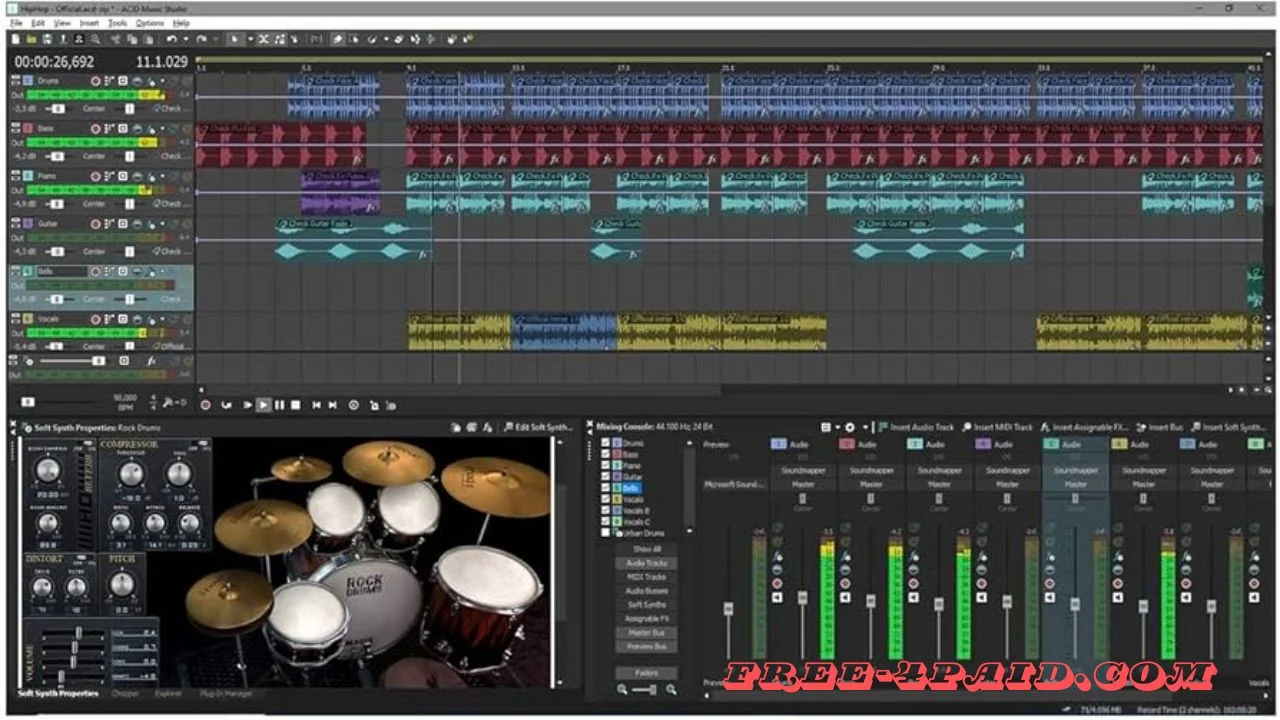The image size is (1280, 720).
Task: Click the Faders button in Mixing Console
Action: tap(647, 673)
